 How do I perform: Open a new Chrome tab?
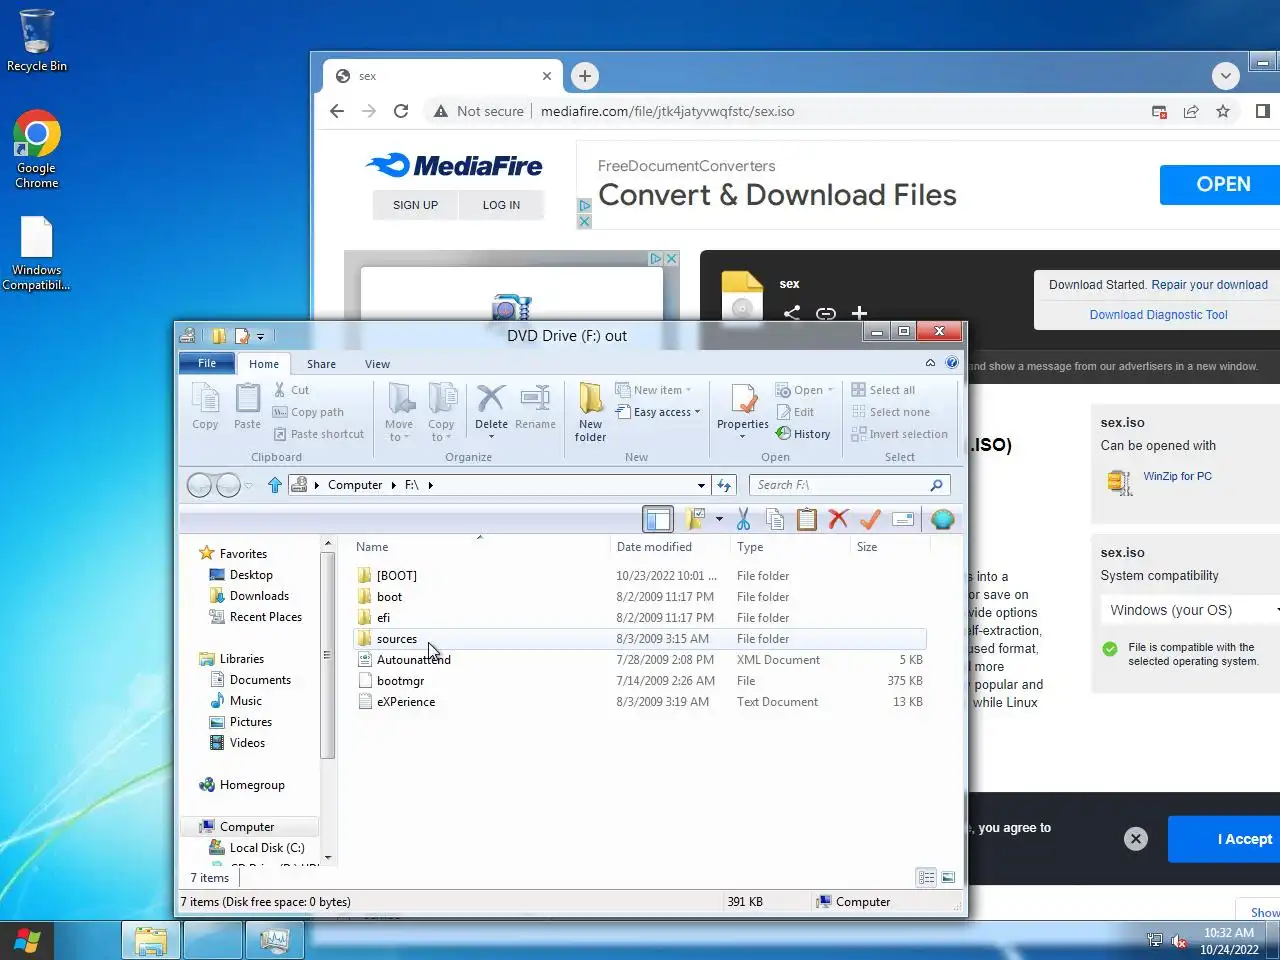585,76
